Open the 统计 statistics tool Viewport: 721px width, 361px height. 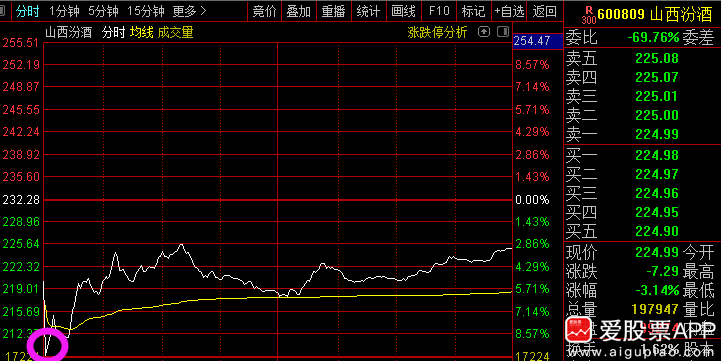pos(368,11)
